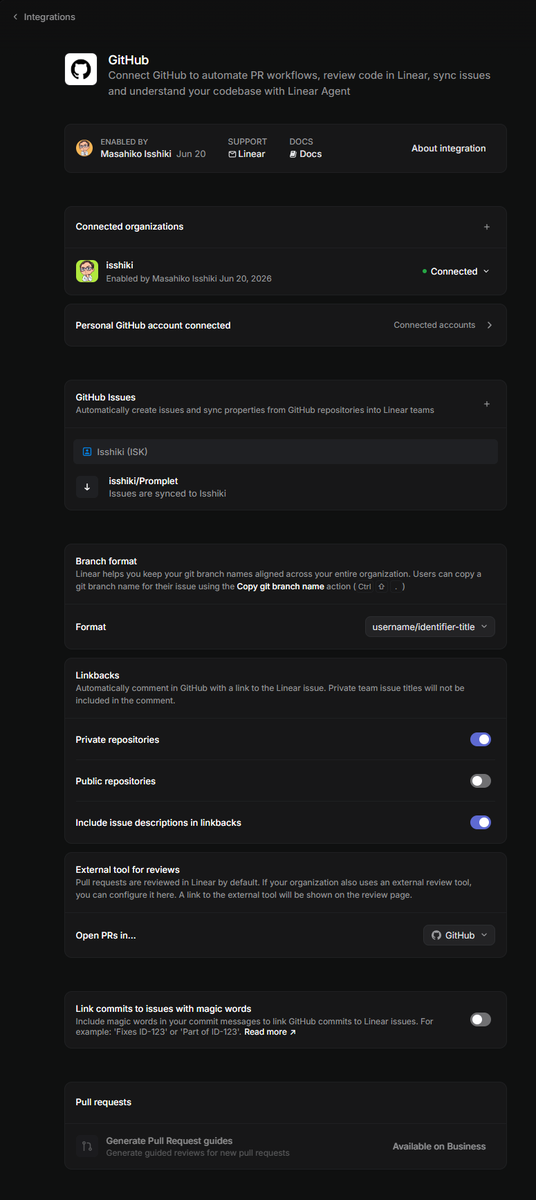
Task: Click the Pull Request guides icon
Action: click(87, 1146)
